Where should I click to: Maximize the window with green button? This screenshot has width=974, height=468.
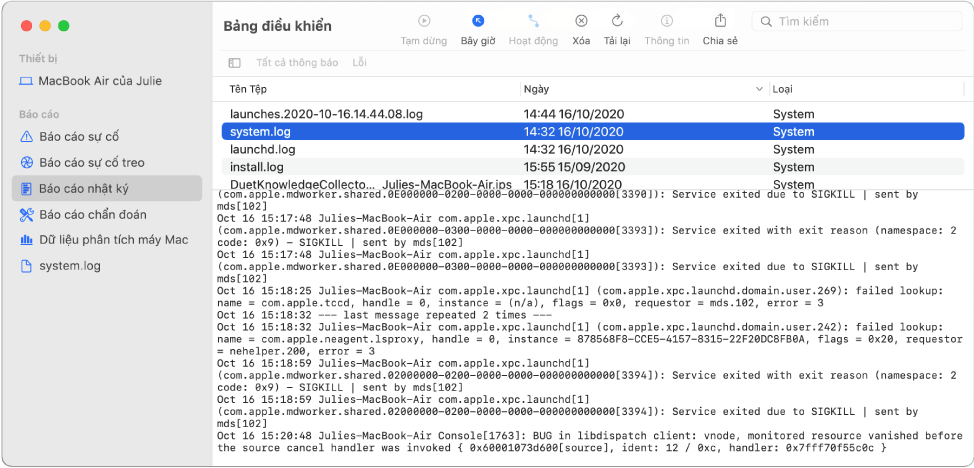(64, 25)
